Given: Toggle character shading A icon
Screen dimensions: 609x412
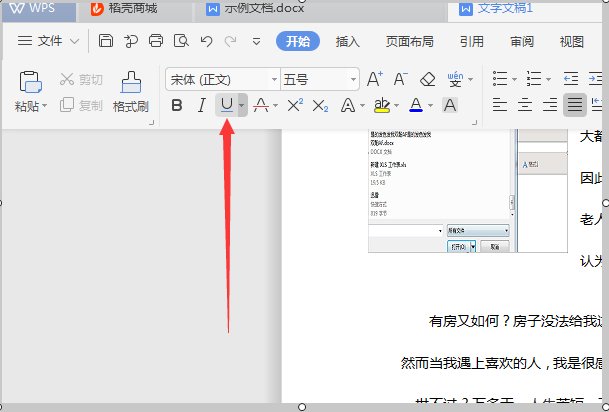Looking at the screenshot, I should [x=450, y=105].
